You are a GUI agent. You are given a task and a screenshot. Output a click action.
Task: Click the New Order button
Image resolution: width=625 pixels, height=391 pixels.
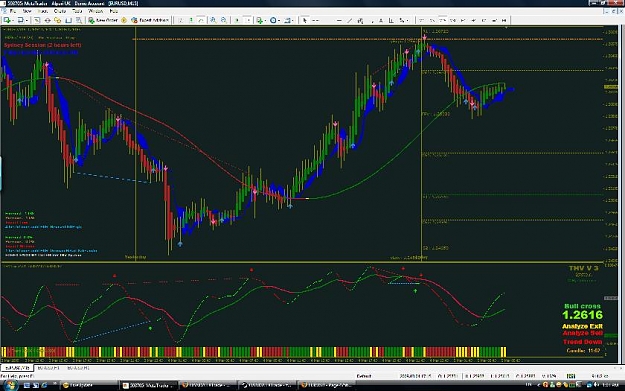[x=103, y=20]
